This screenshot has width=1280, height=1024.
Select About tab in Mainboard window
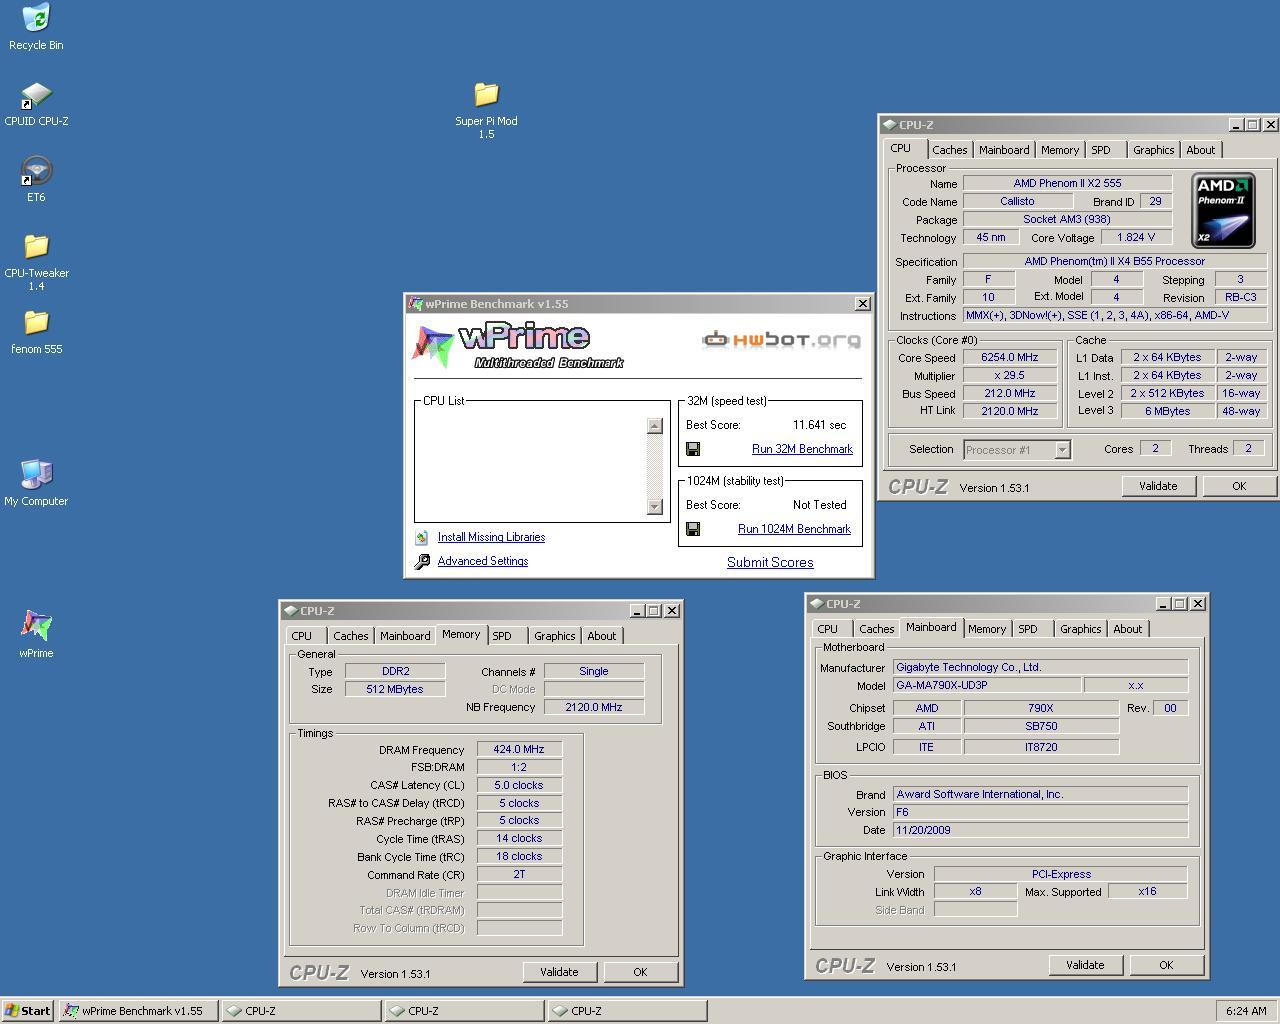point(1128,629)
